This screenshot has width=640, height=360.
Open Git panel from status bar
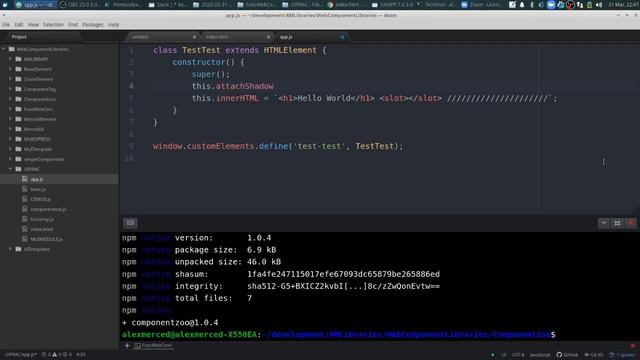[594, 355]
